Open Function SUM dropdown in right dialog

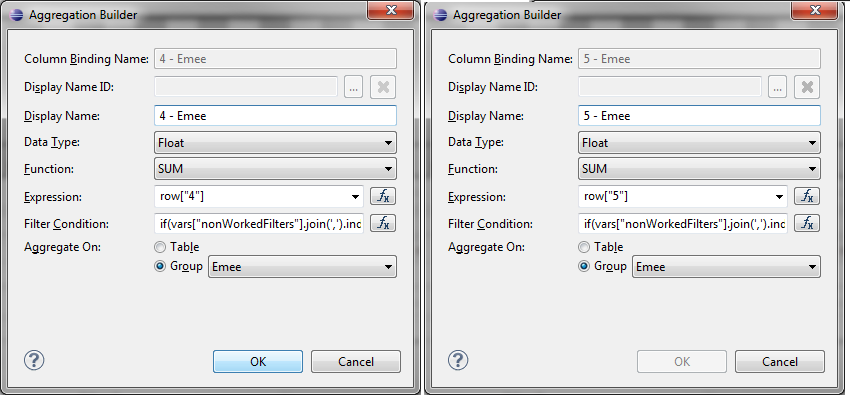699,169
